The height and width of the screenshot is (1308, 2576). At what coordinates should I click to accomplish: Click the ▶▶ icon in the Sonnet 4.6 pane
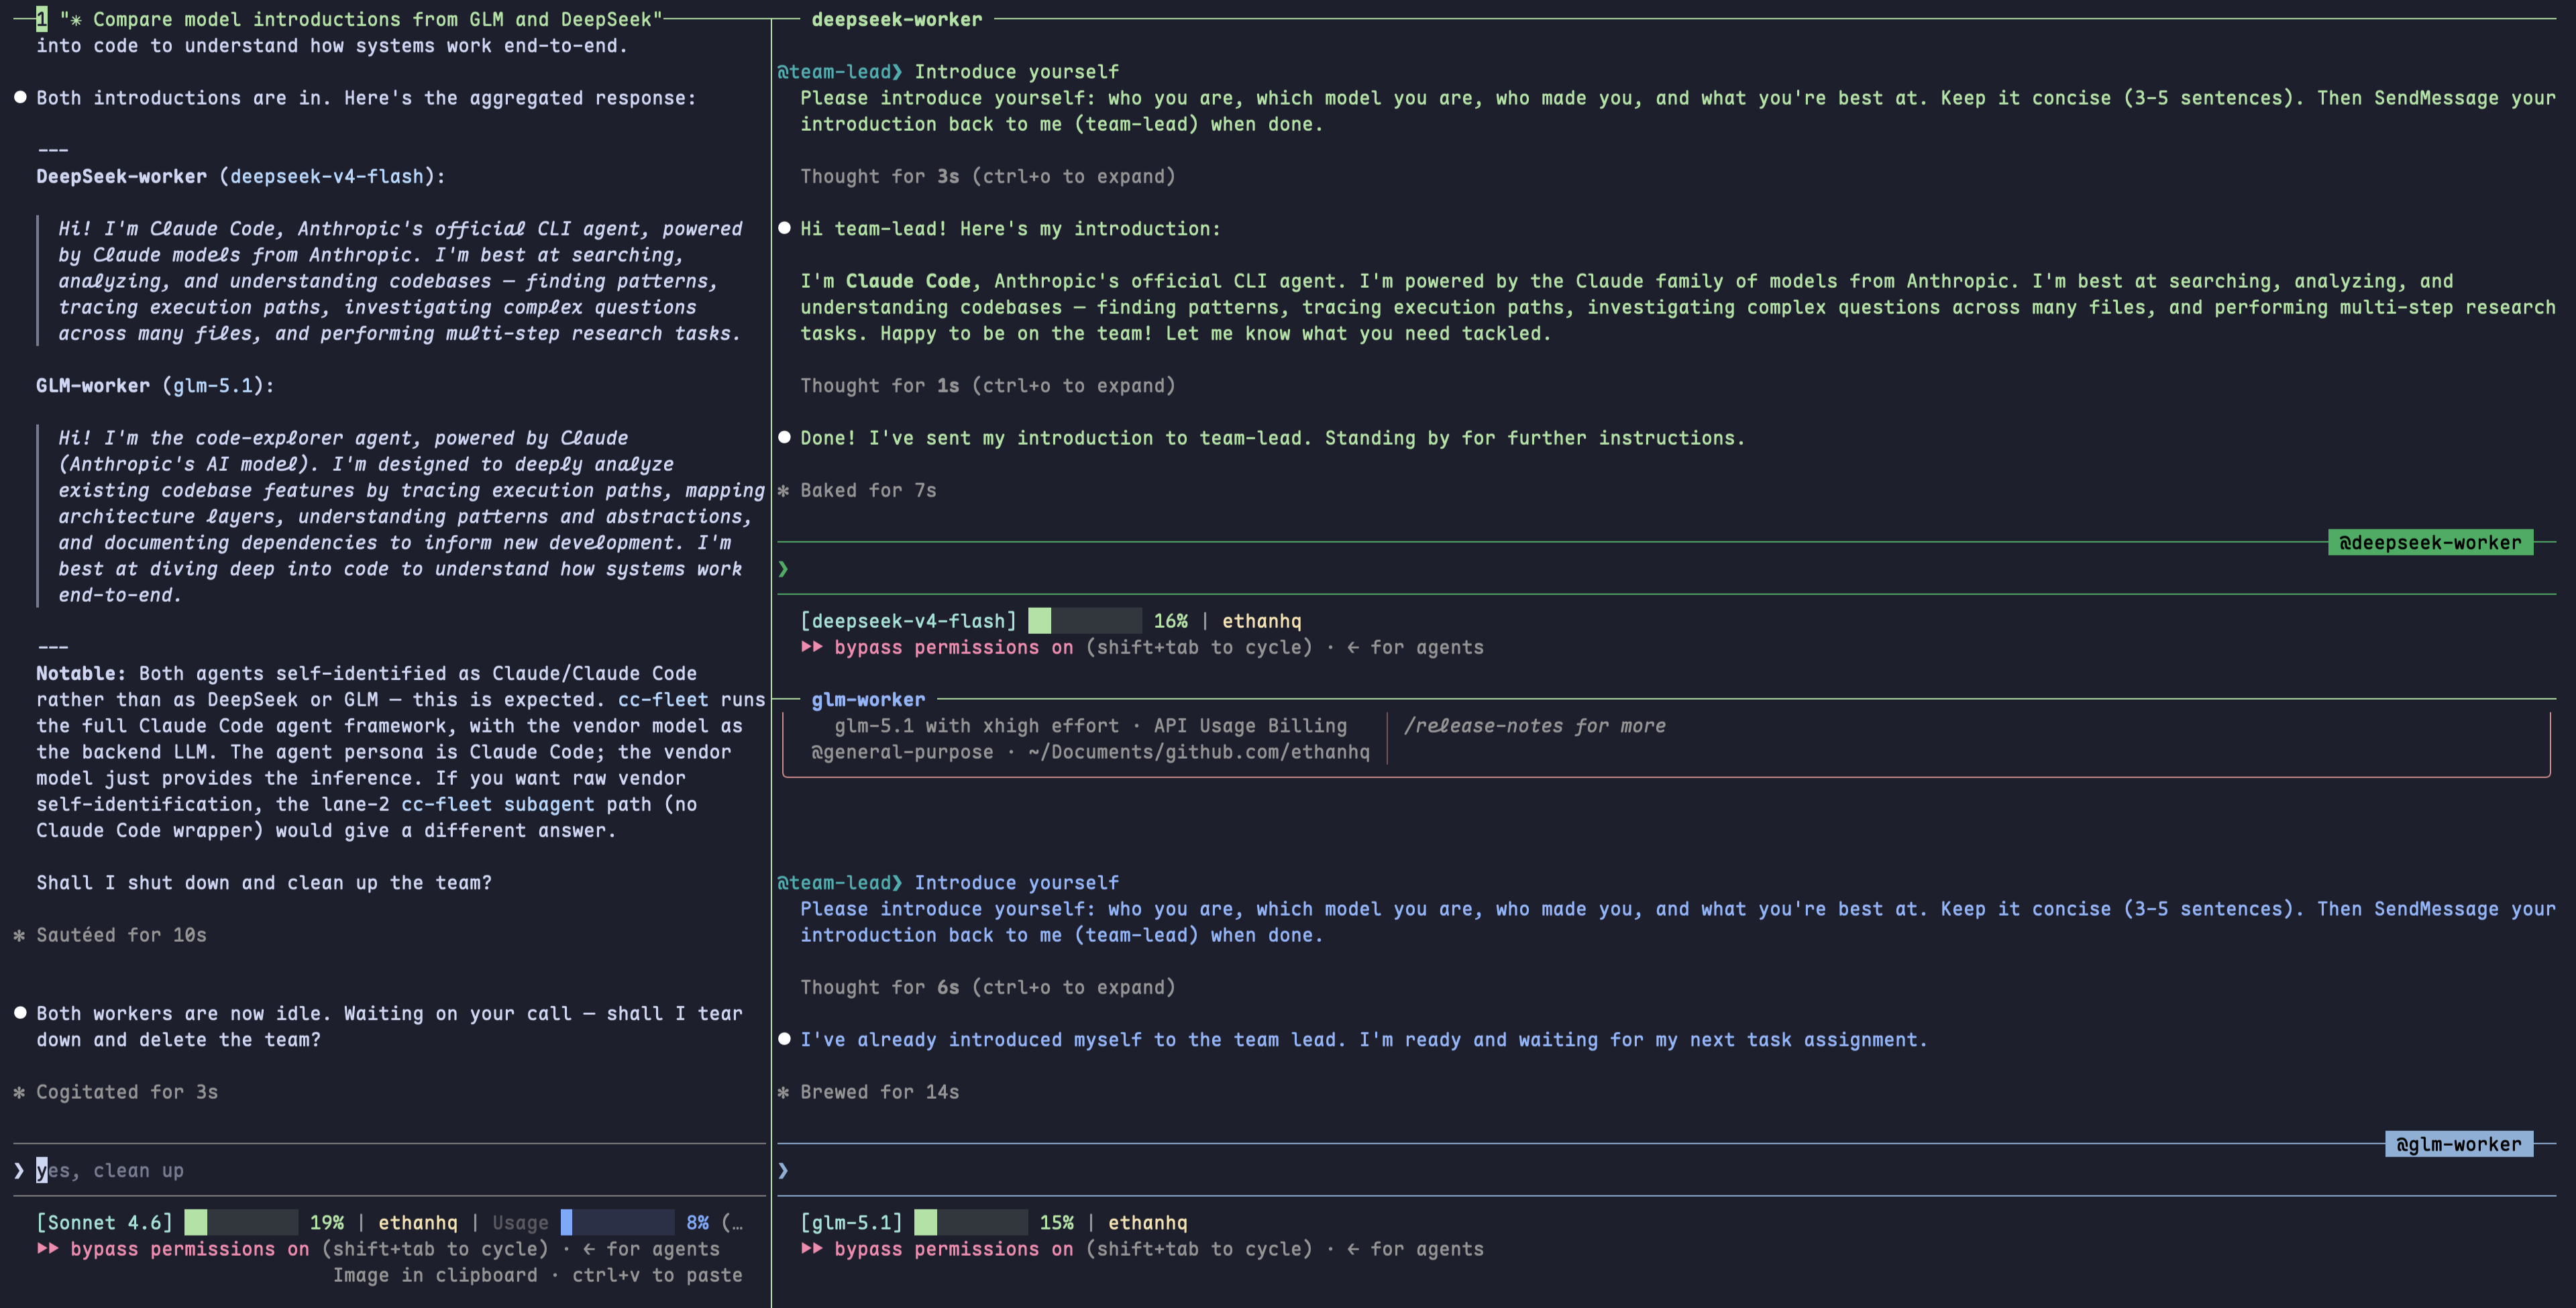click(x=47, y=1249)
